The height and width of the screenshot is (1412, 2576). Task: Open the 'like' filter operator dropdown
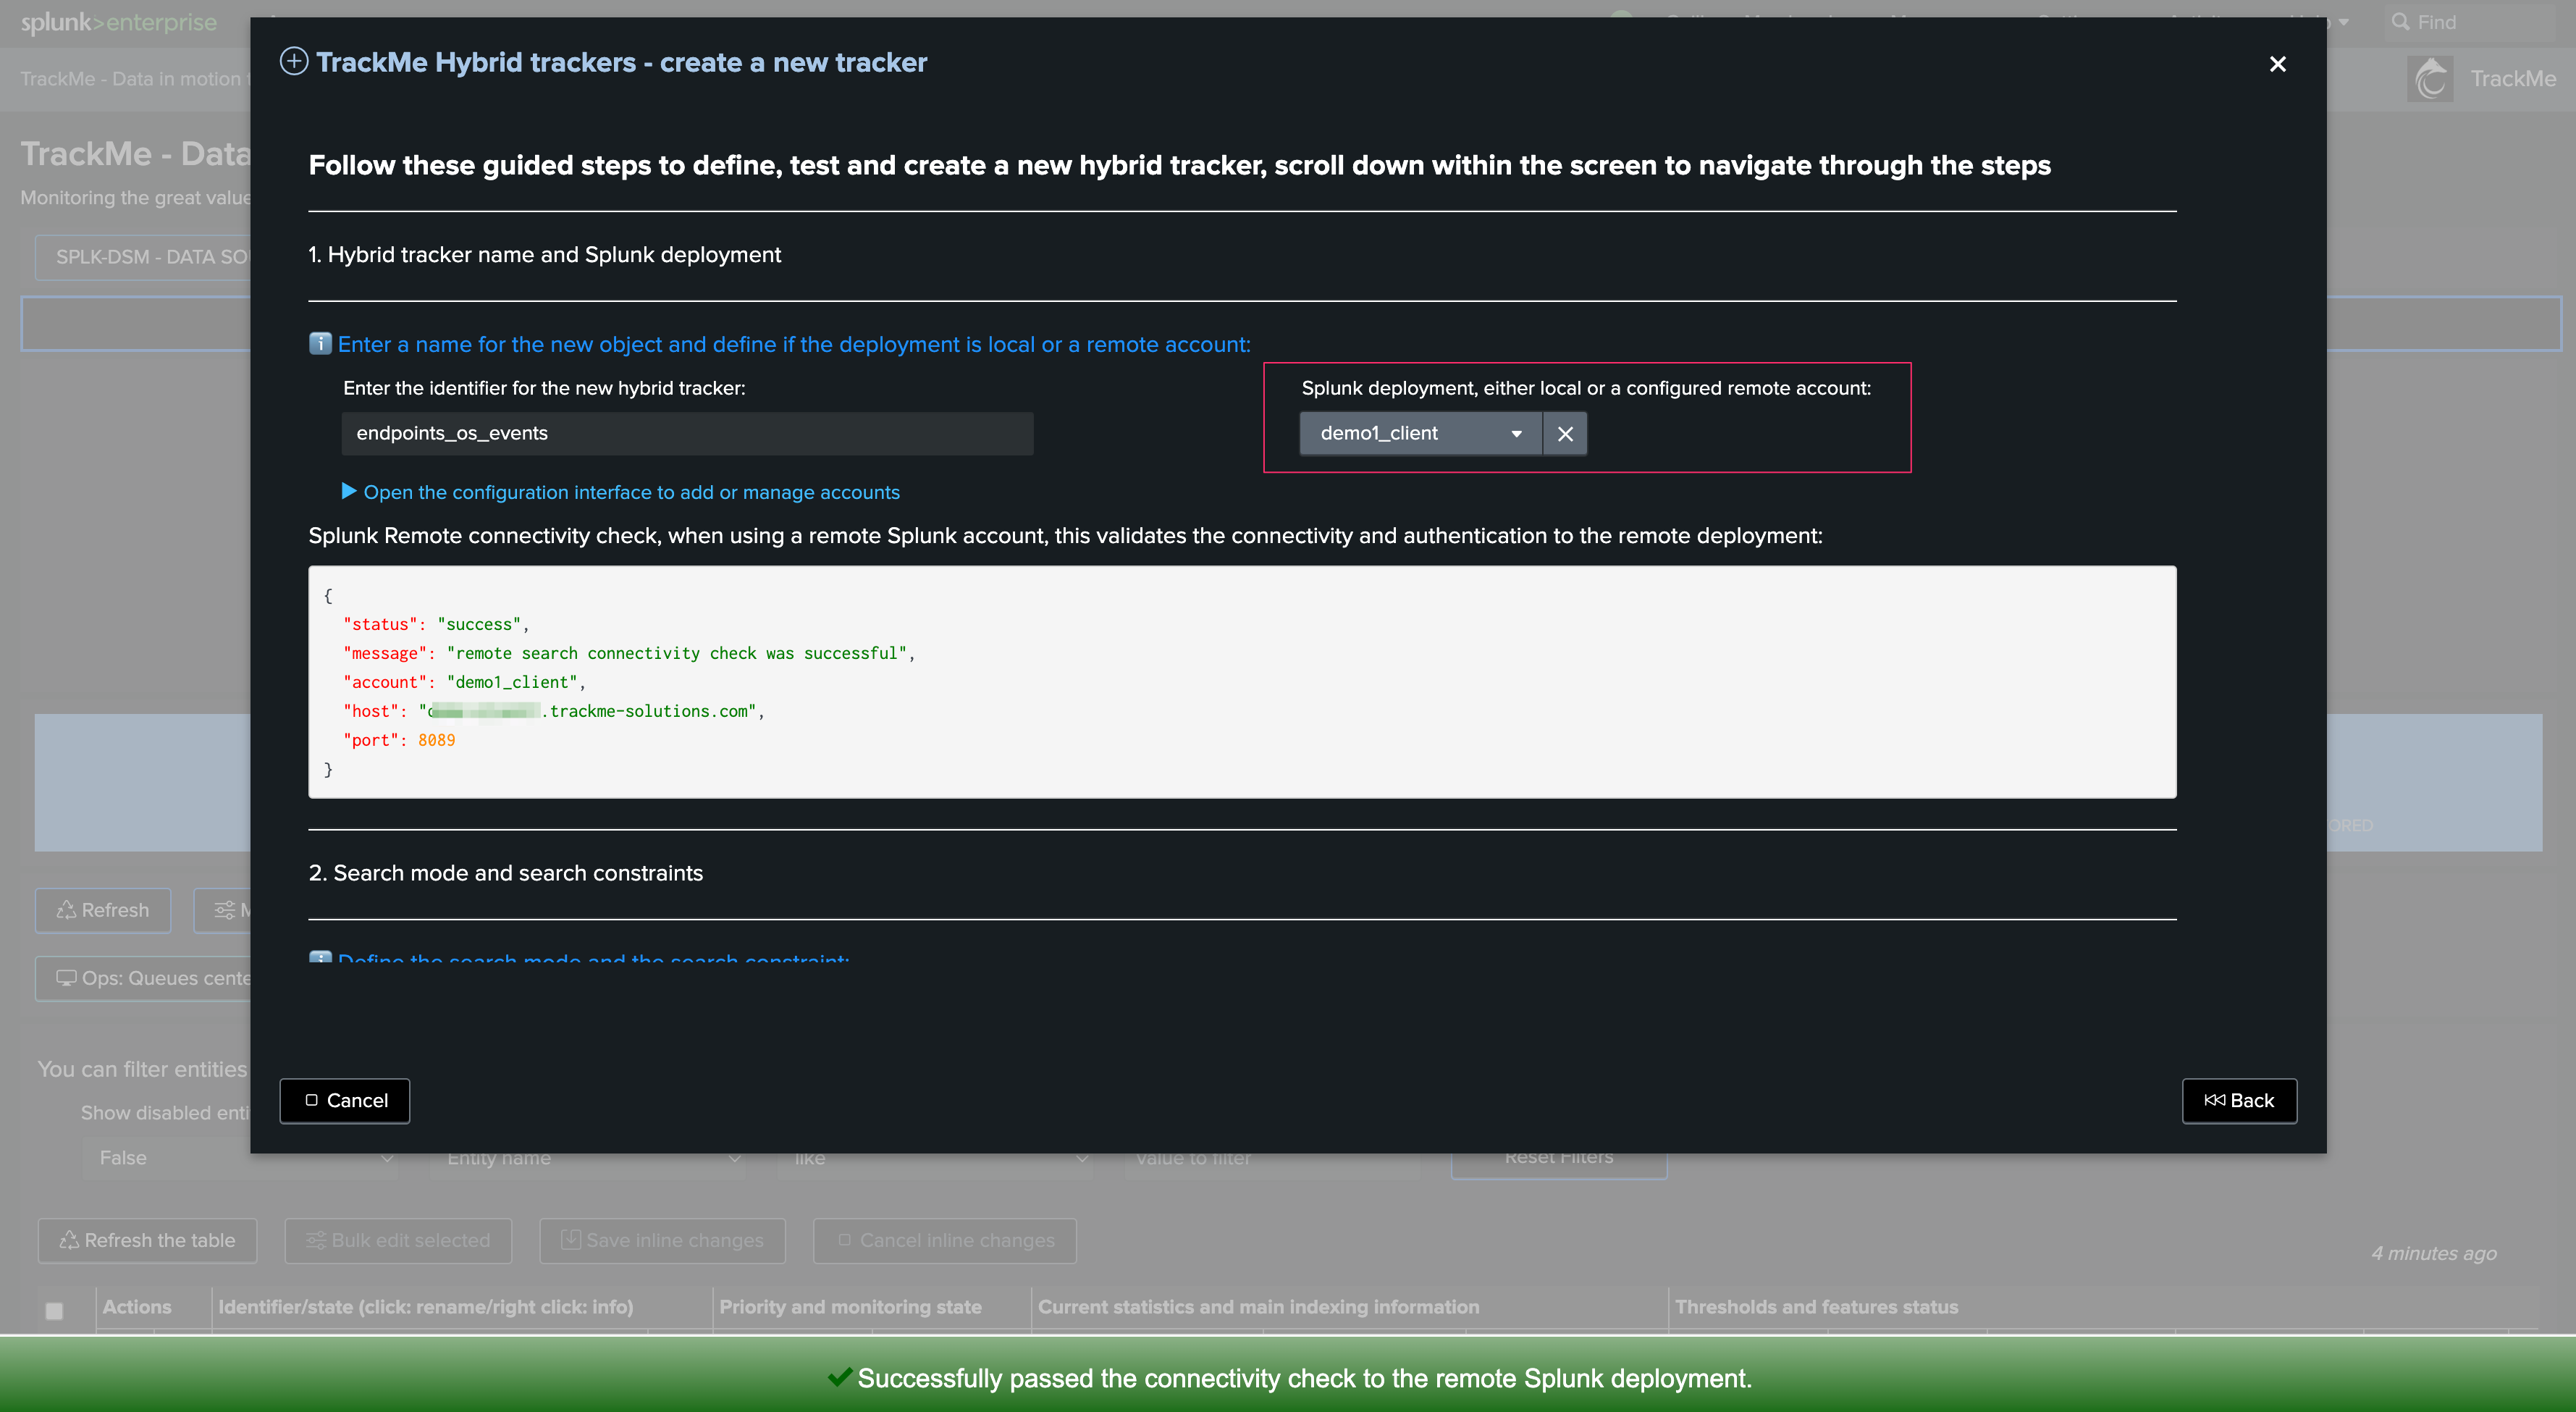point(936,1158)
